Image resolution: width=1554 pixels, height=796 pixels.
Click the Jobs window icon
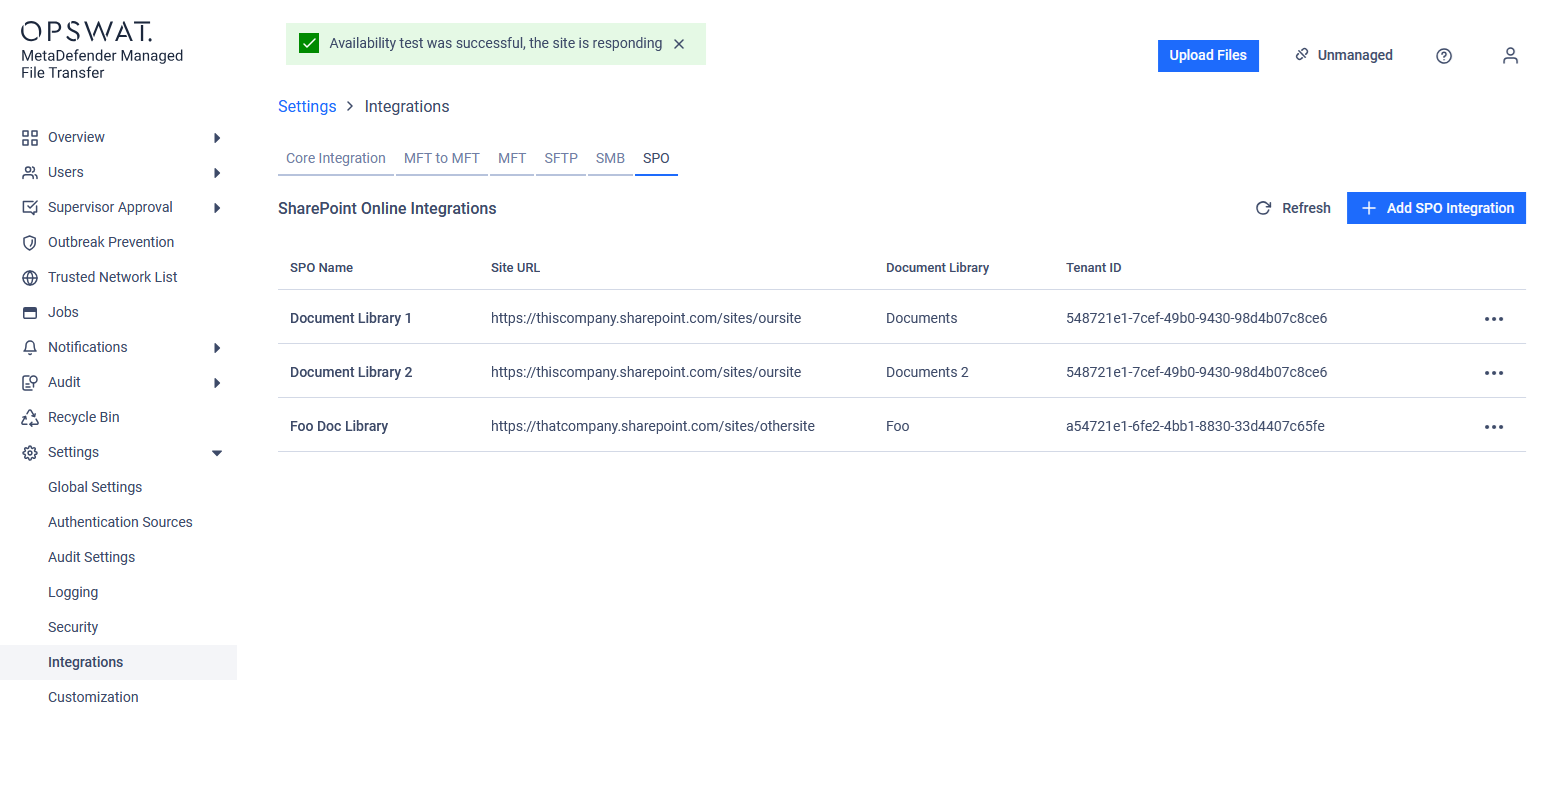[x=30, y=313]
